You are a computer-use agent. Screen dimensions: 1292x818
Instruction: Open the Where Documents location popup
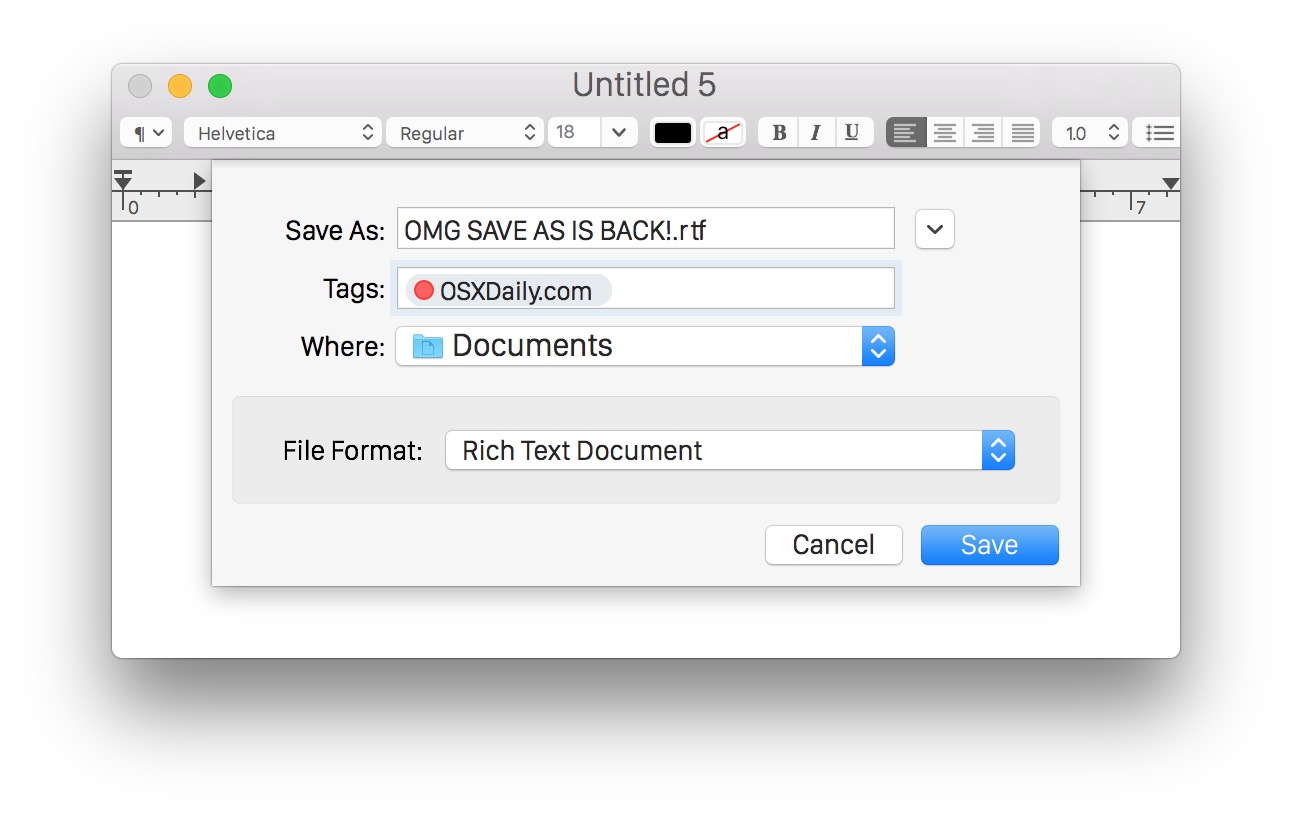645,346
